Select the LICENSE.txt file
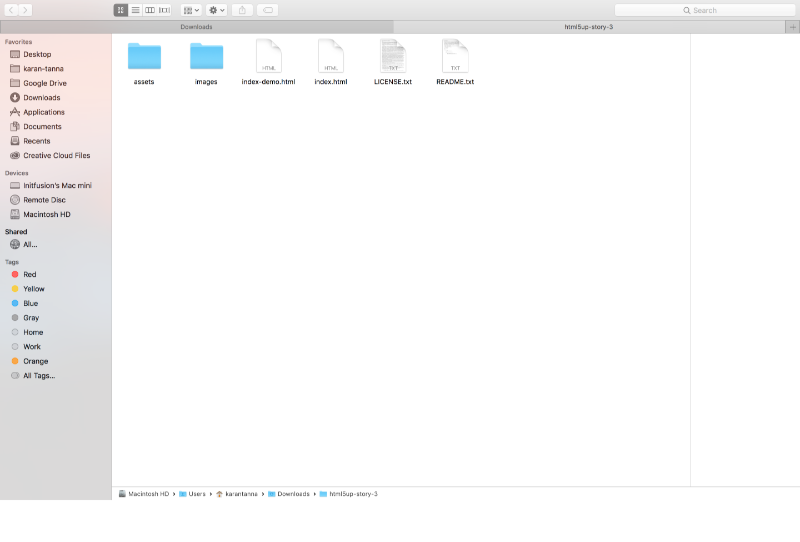The height and width of the screenshot is (542, 800). (x=393, y=62)
